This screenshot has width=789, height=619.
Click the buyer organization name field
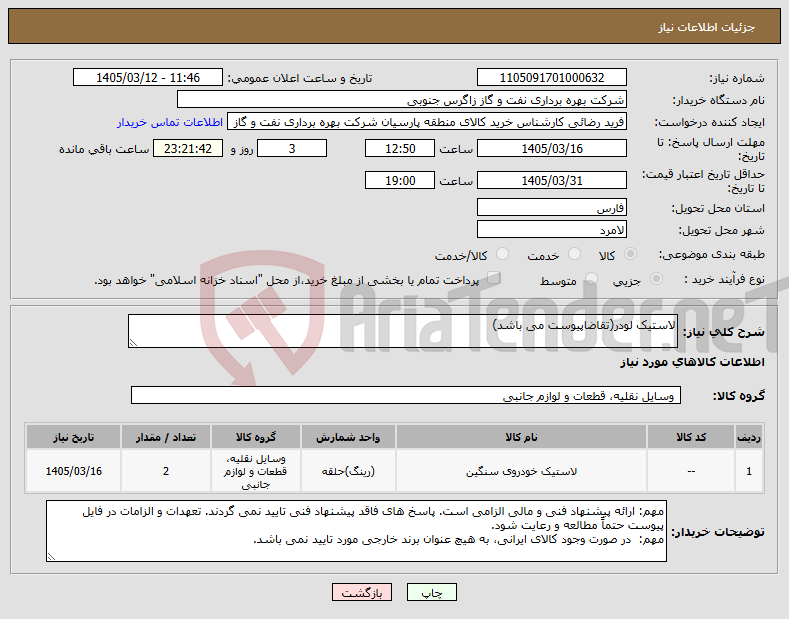point(402,100)
